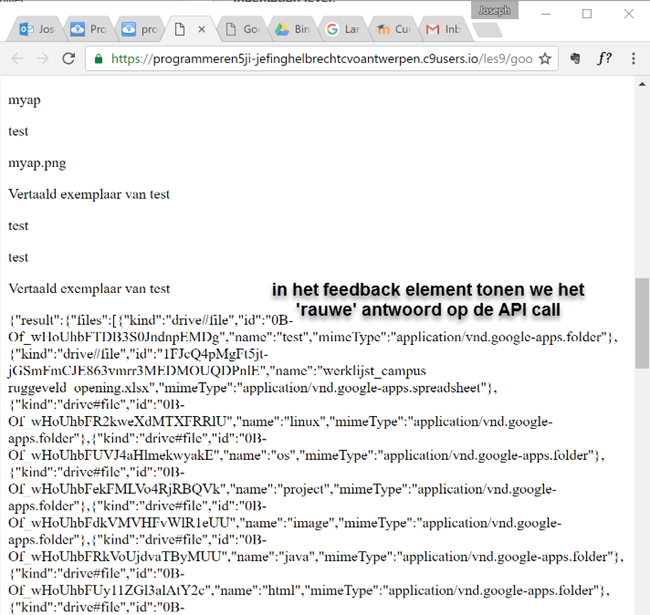Click the 'test' line below 'myap'
This screenshot has height=615, width=650.
[x=18, y=132]
